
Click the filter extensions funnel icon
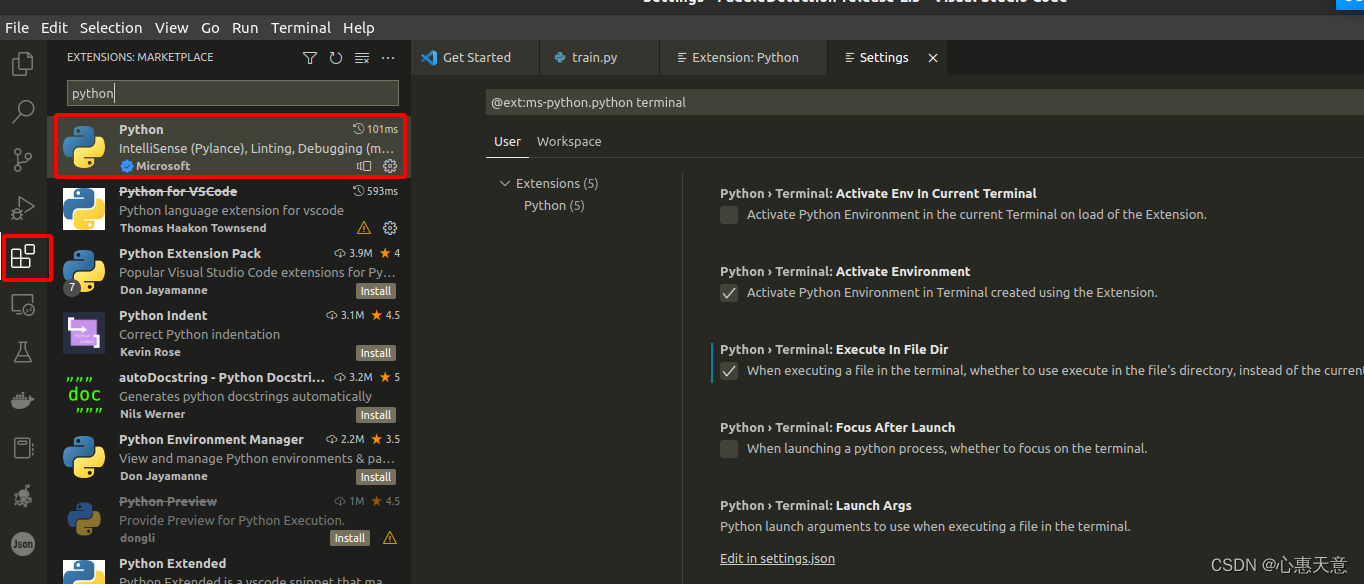pos(310,58)
